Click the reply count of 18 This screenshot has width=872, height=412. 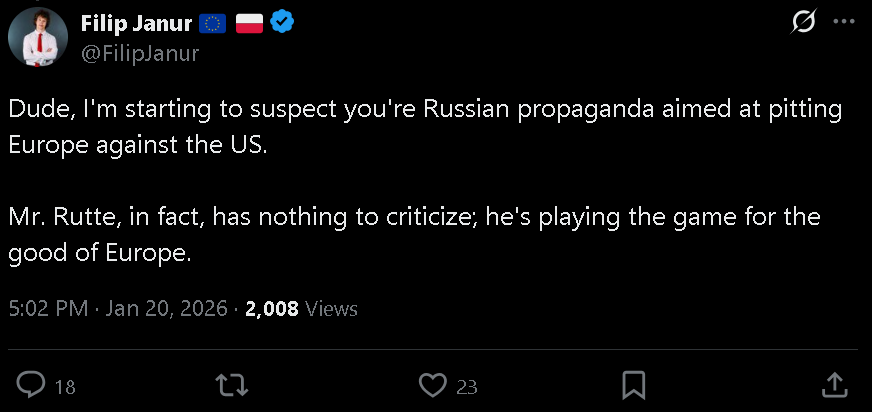pos(65,386)
